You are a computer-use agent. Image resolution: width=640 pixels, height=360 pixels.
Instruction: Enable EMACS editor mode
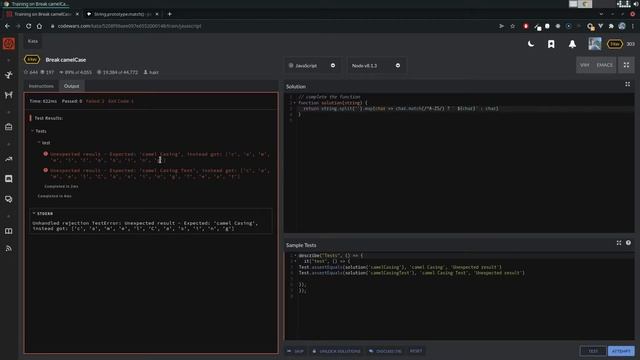click(x=604, y=65)
